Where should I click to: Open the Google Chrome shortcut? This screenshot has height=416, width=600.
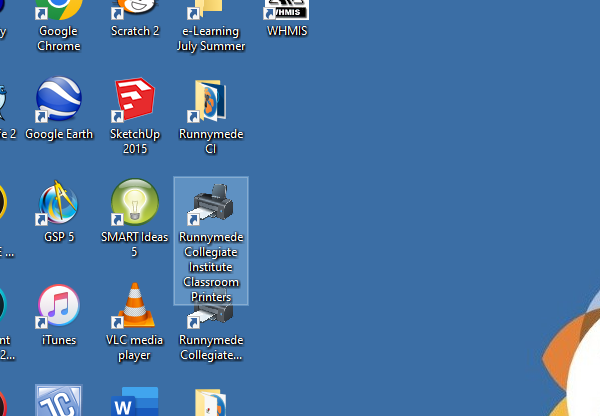pyautogui.click(x=59, y=10)
